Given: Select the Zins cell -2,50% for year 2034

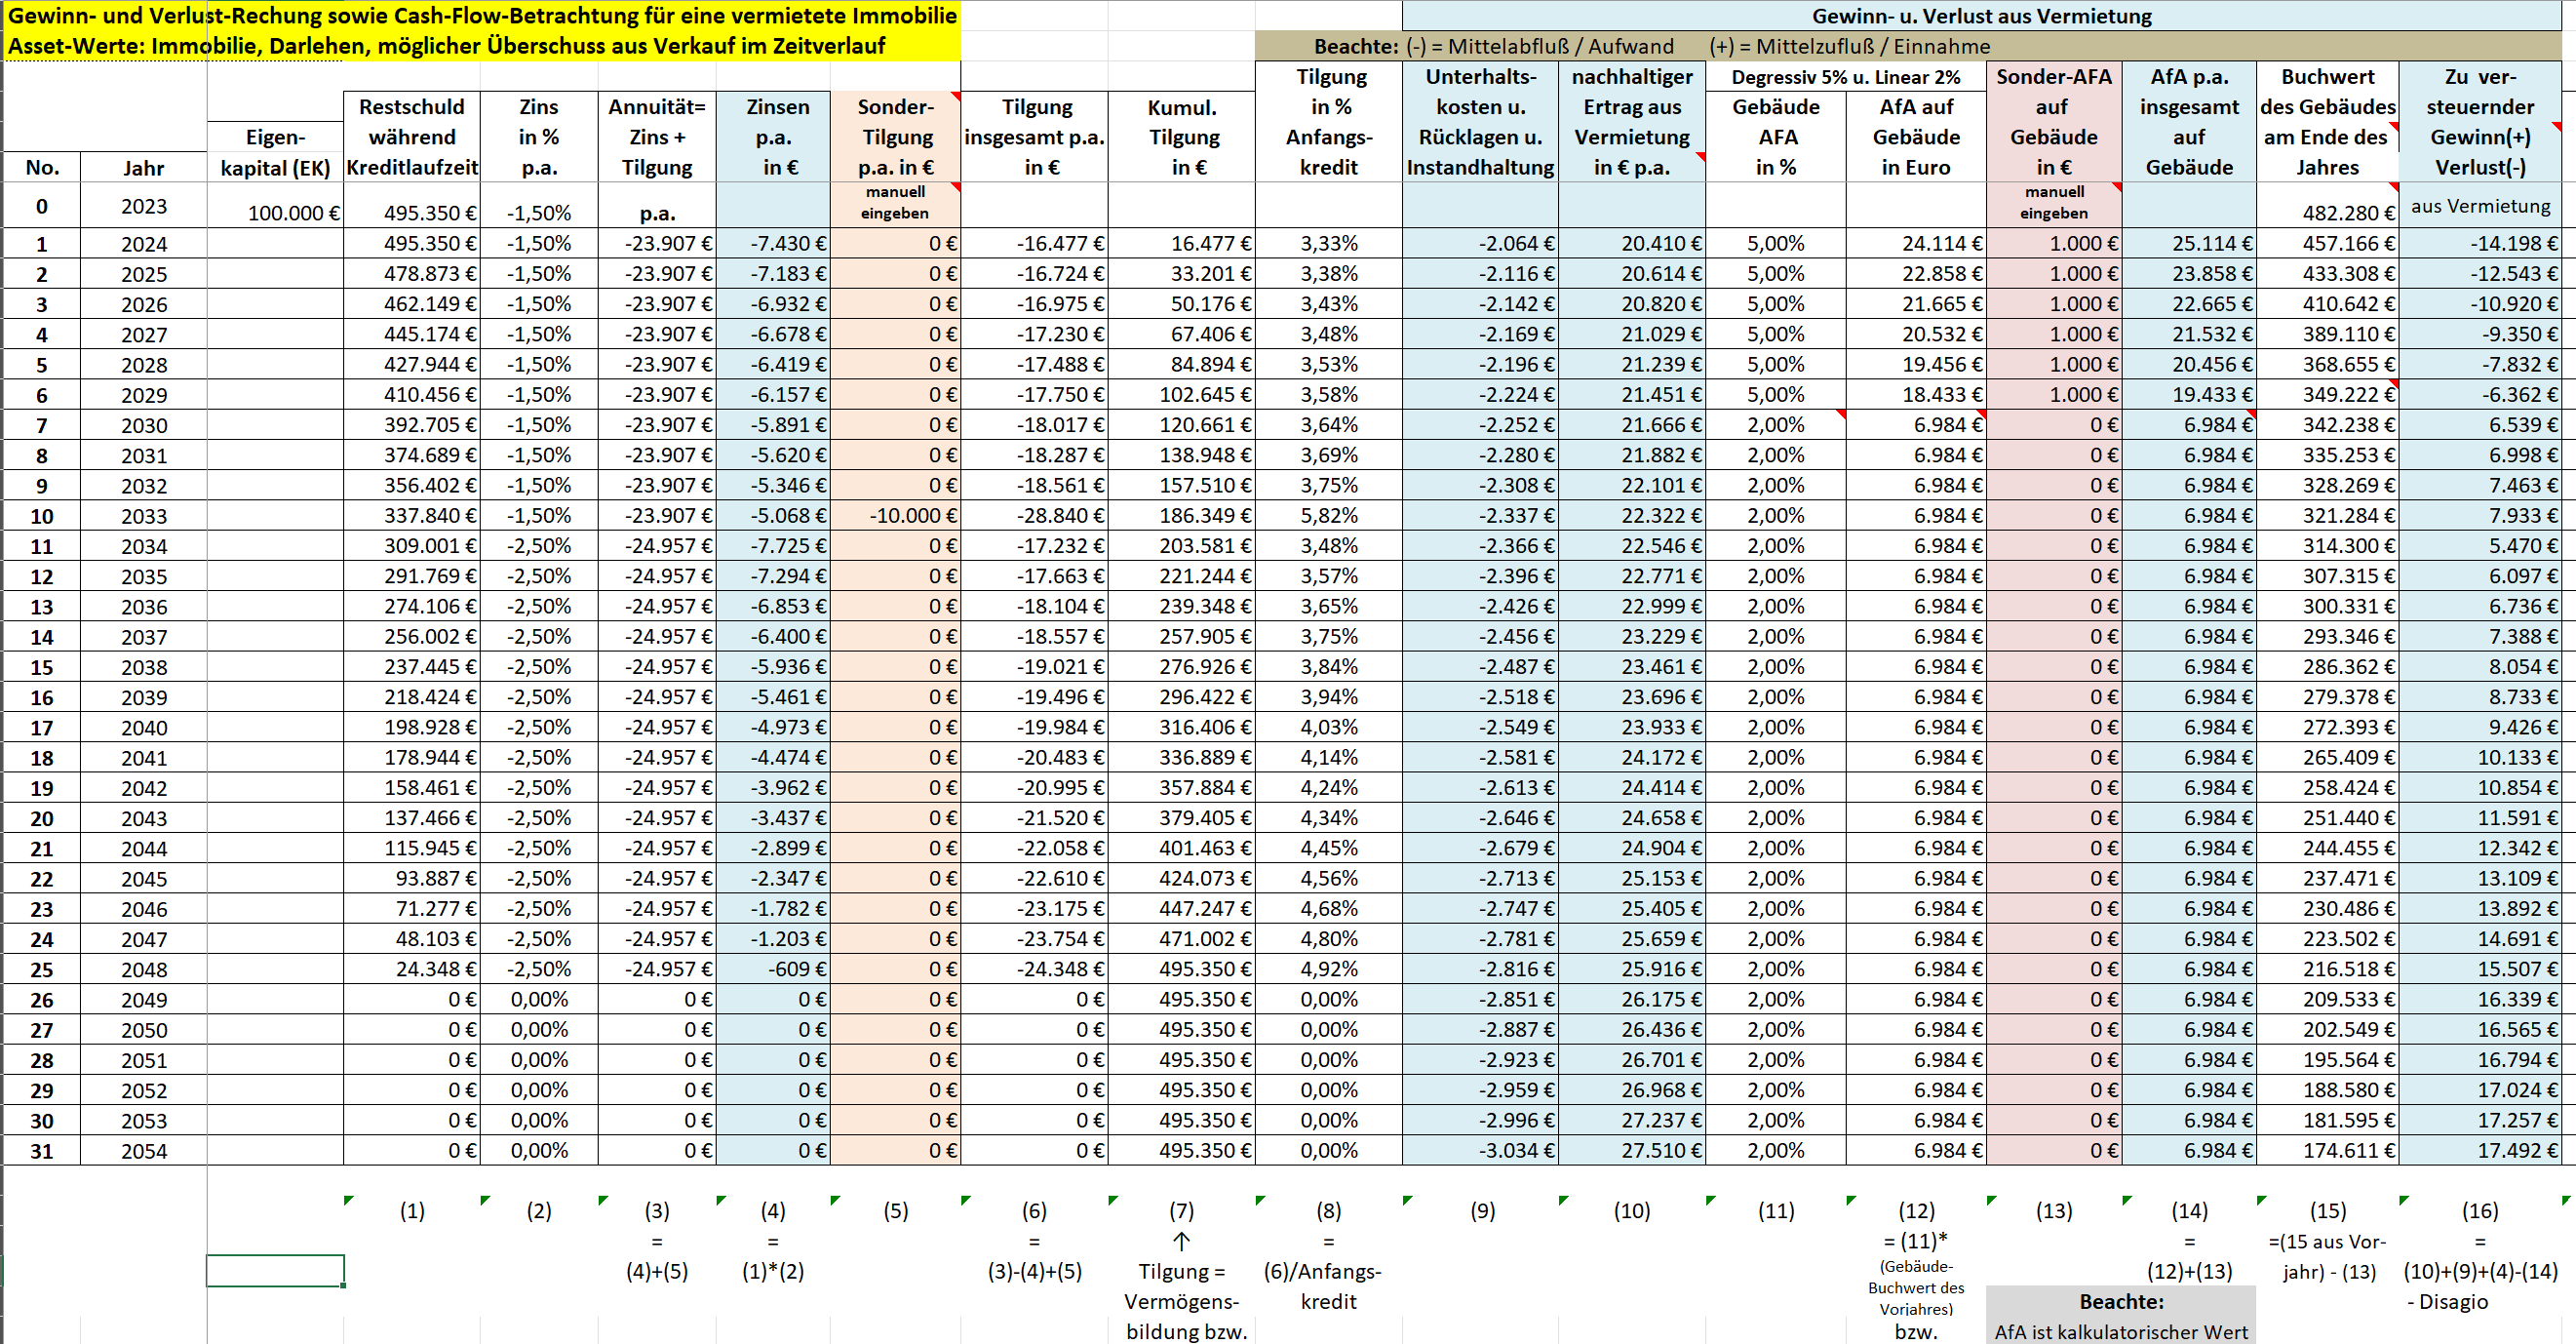Looking at the screenshot, I should click(x=539, y=545).
